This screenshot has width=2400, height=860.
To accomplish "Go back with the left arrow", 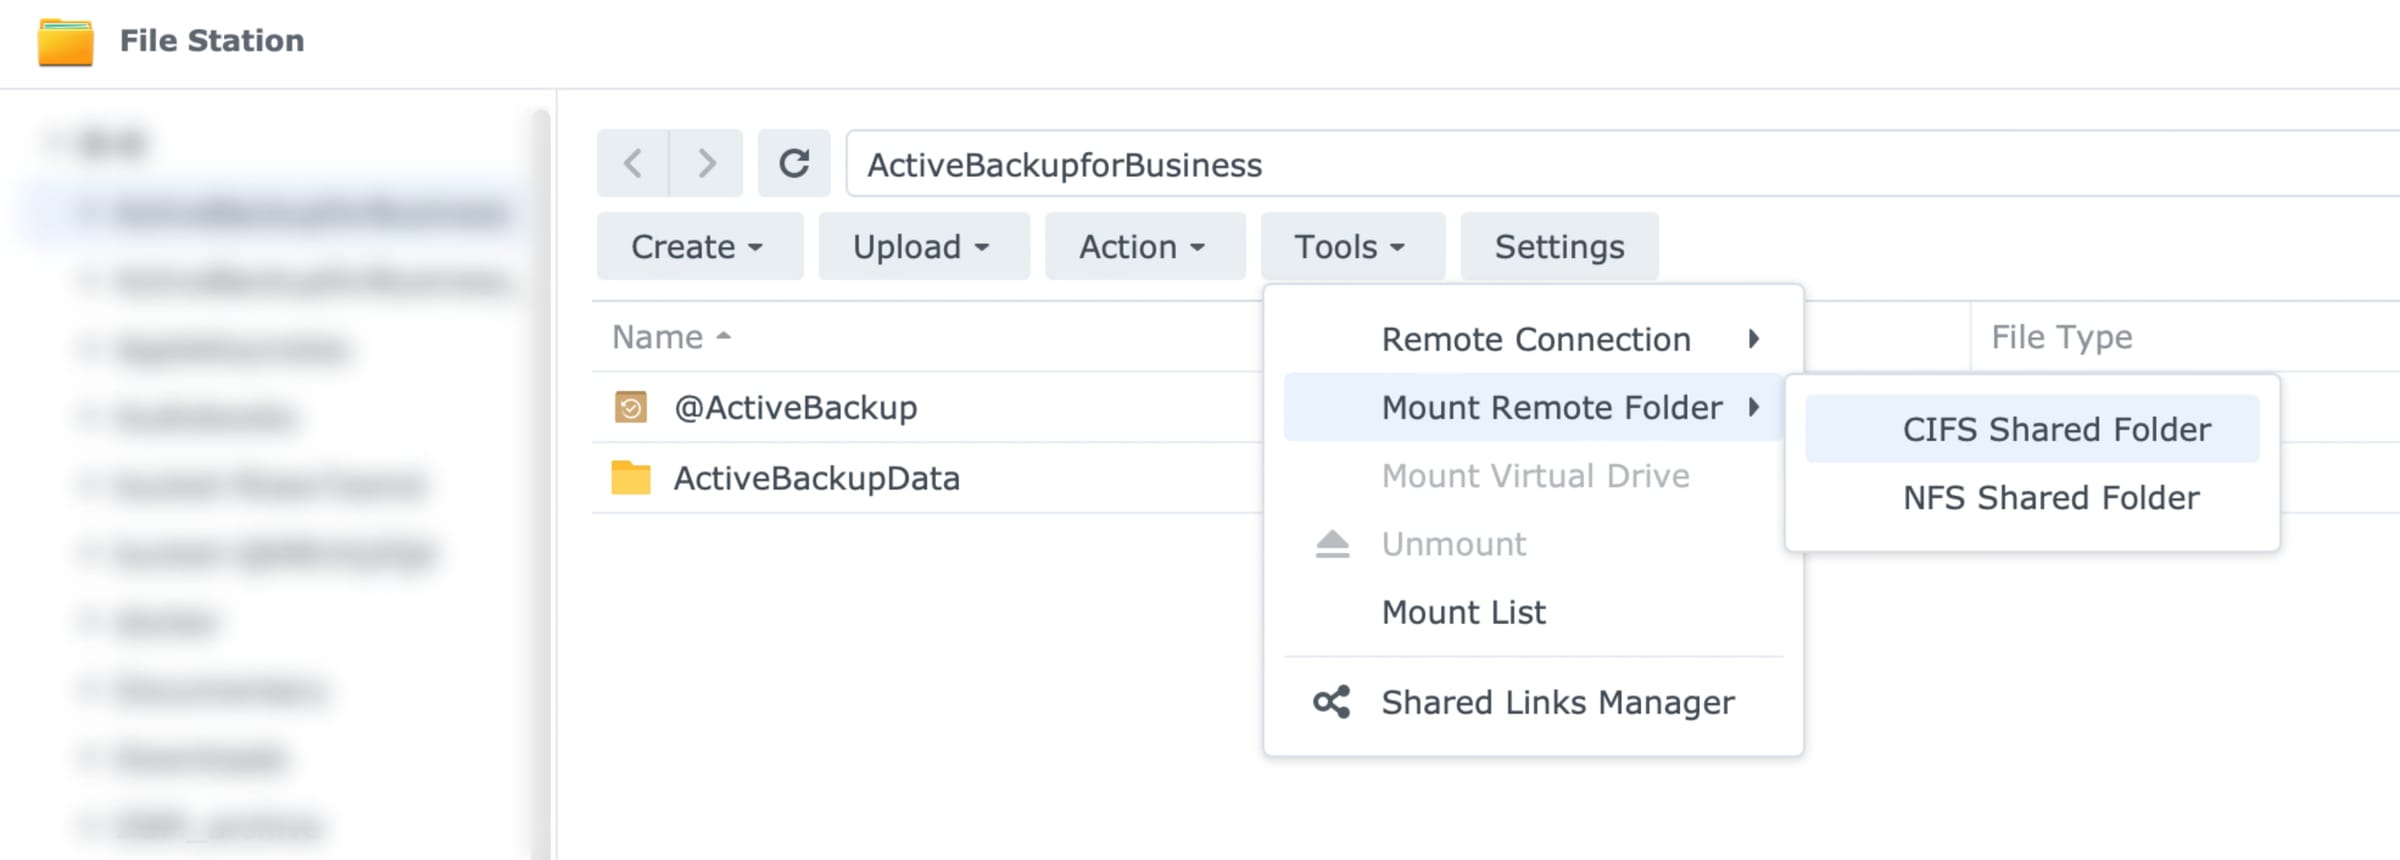I will [633, 163].
